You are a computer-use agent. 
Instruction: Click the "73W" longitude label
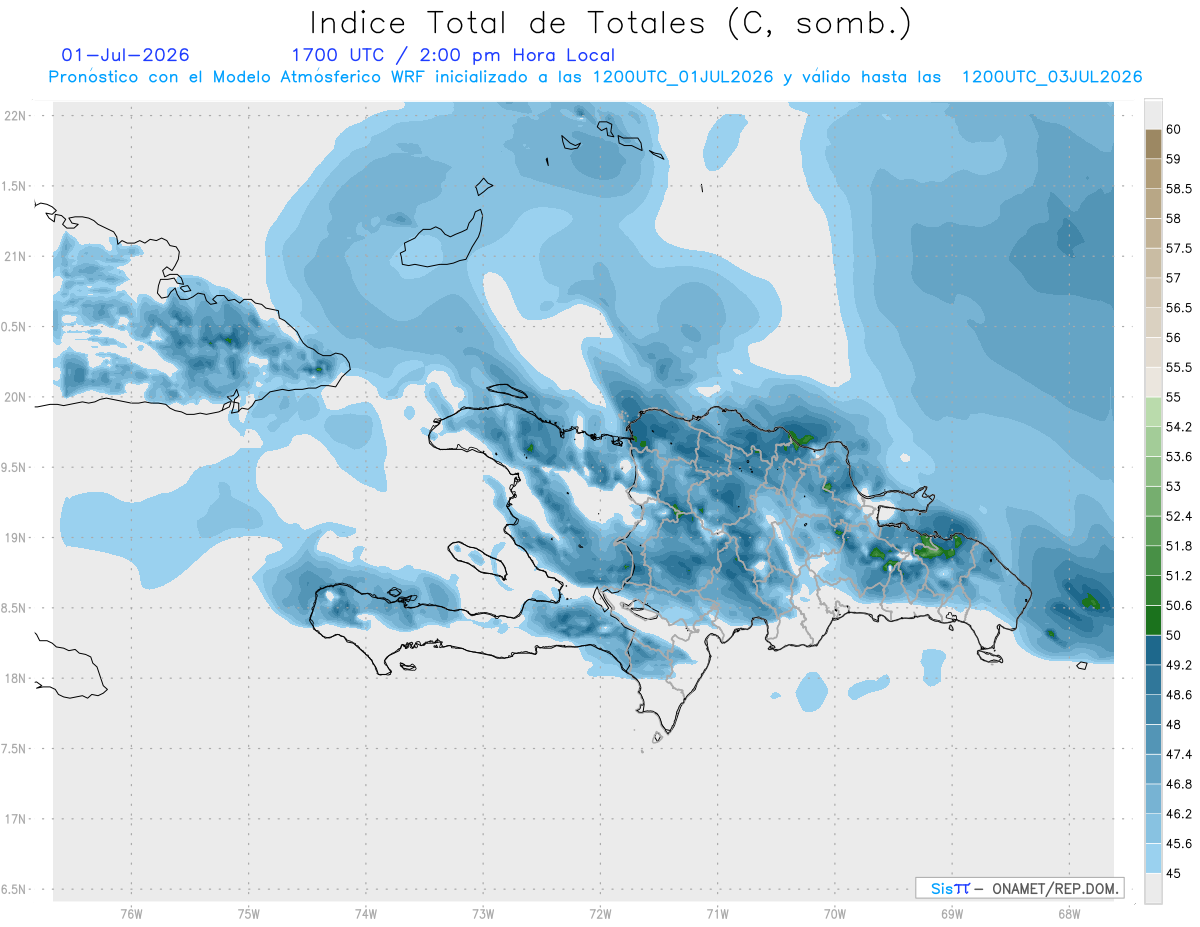pyautogui.click(x=483, y=913)
